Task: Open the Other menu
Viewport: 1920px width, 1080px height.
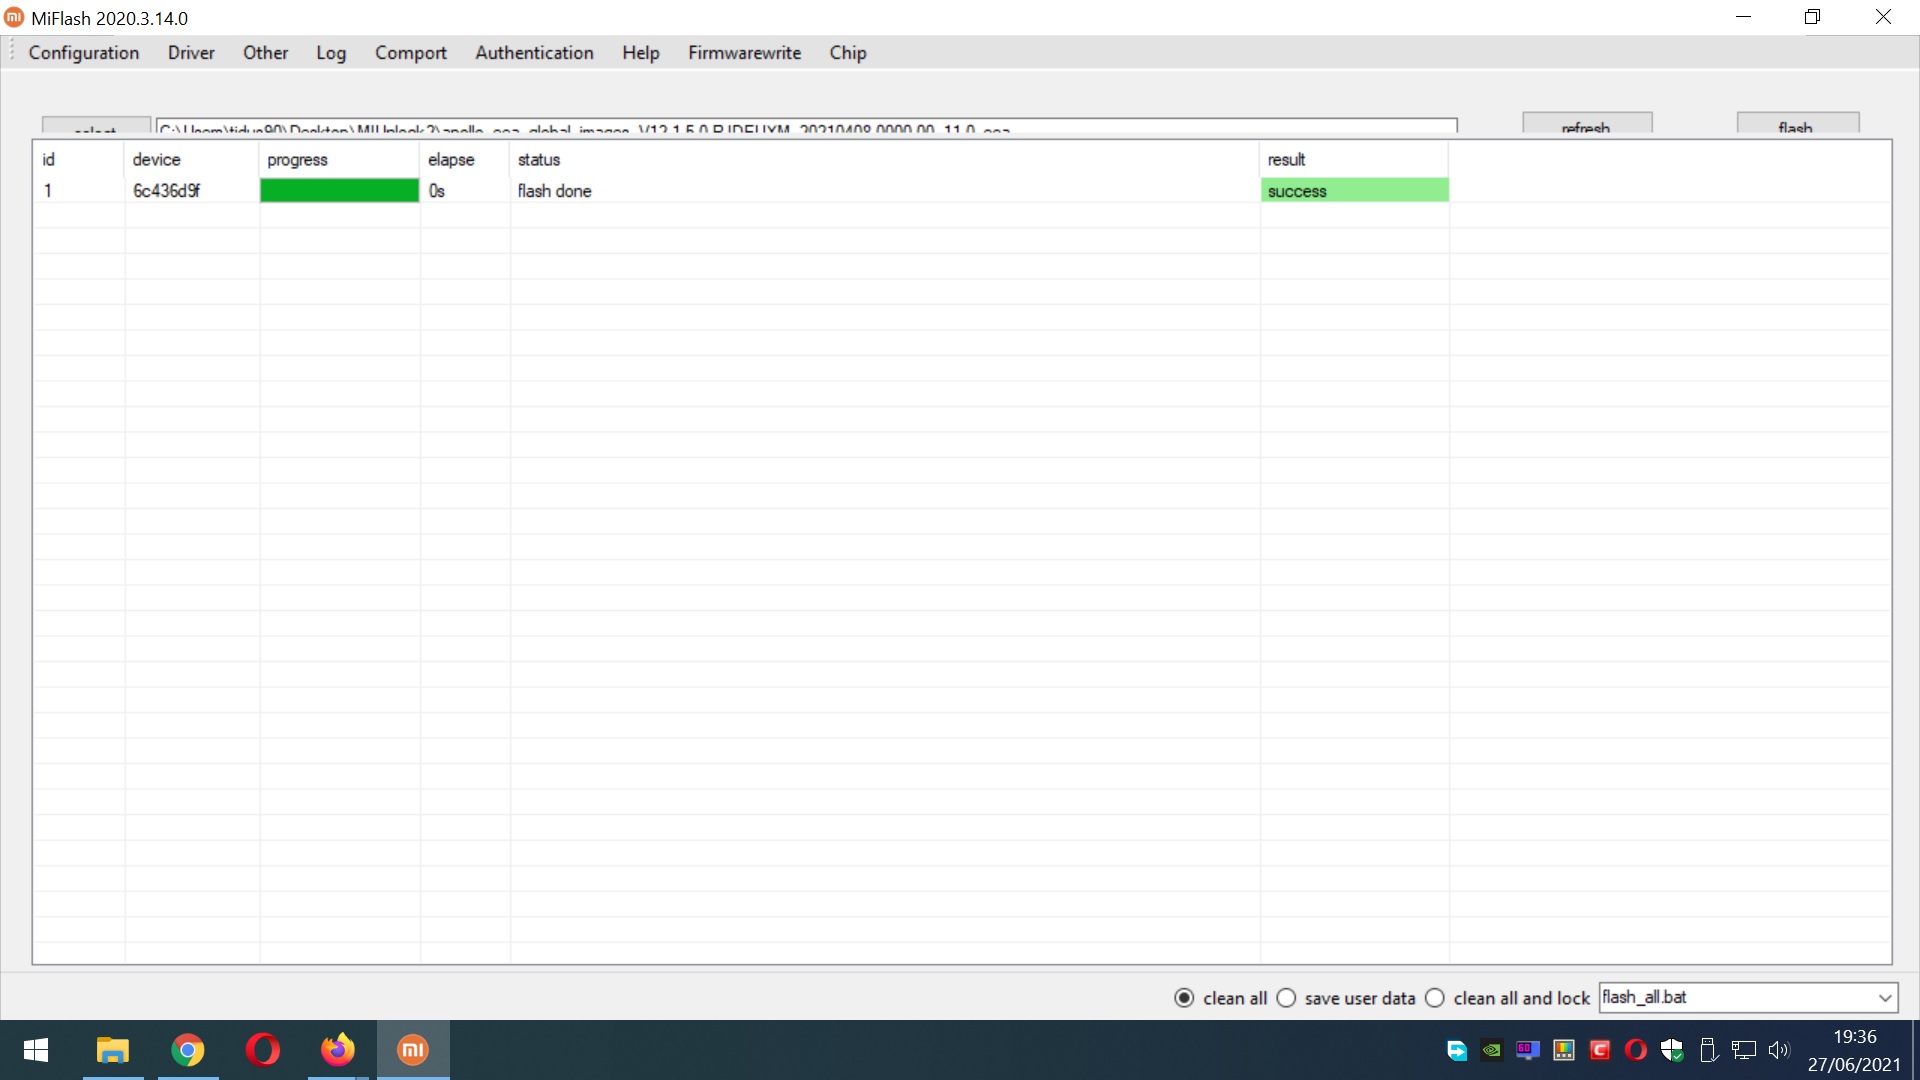Action: 265,53
